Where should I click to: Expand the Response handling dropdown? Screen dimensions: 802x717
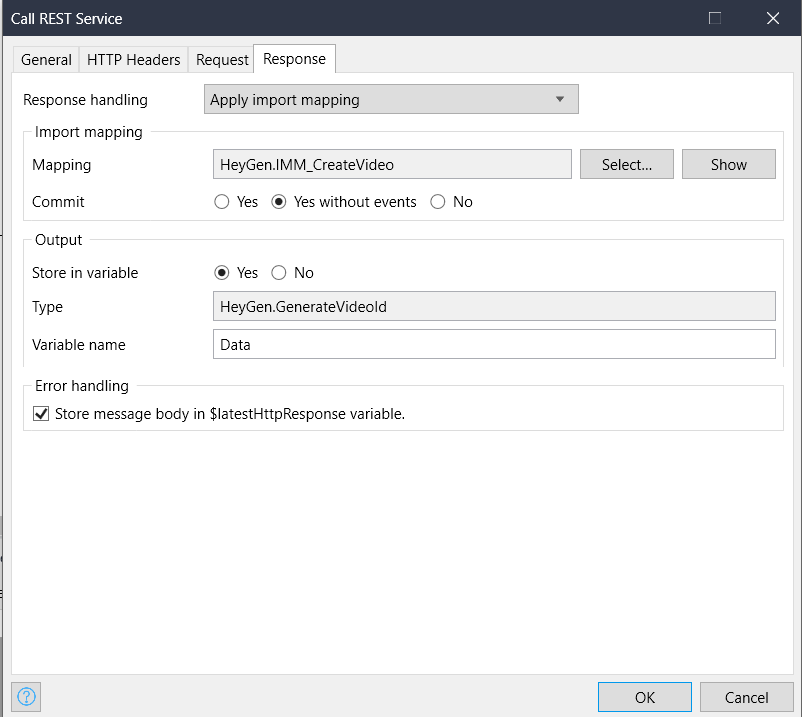391,100
